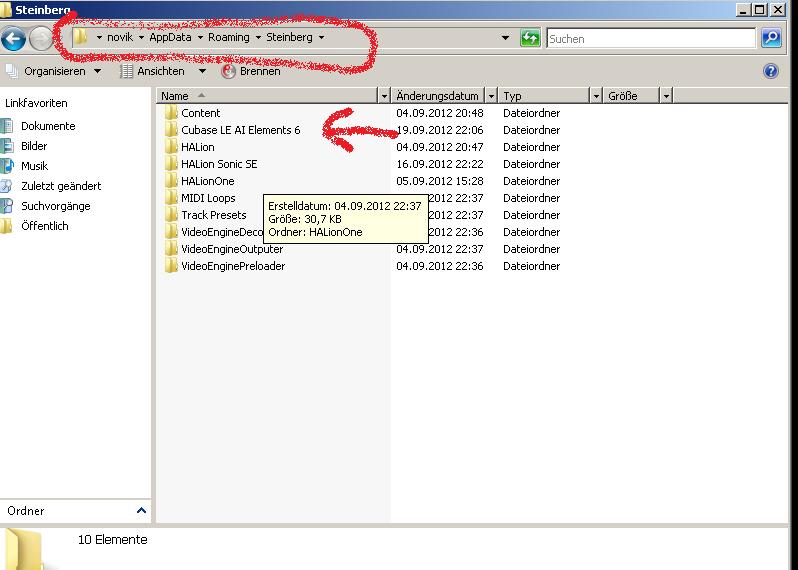Click date 05.09.2012 15:28 in HALionOne row

440,181
